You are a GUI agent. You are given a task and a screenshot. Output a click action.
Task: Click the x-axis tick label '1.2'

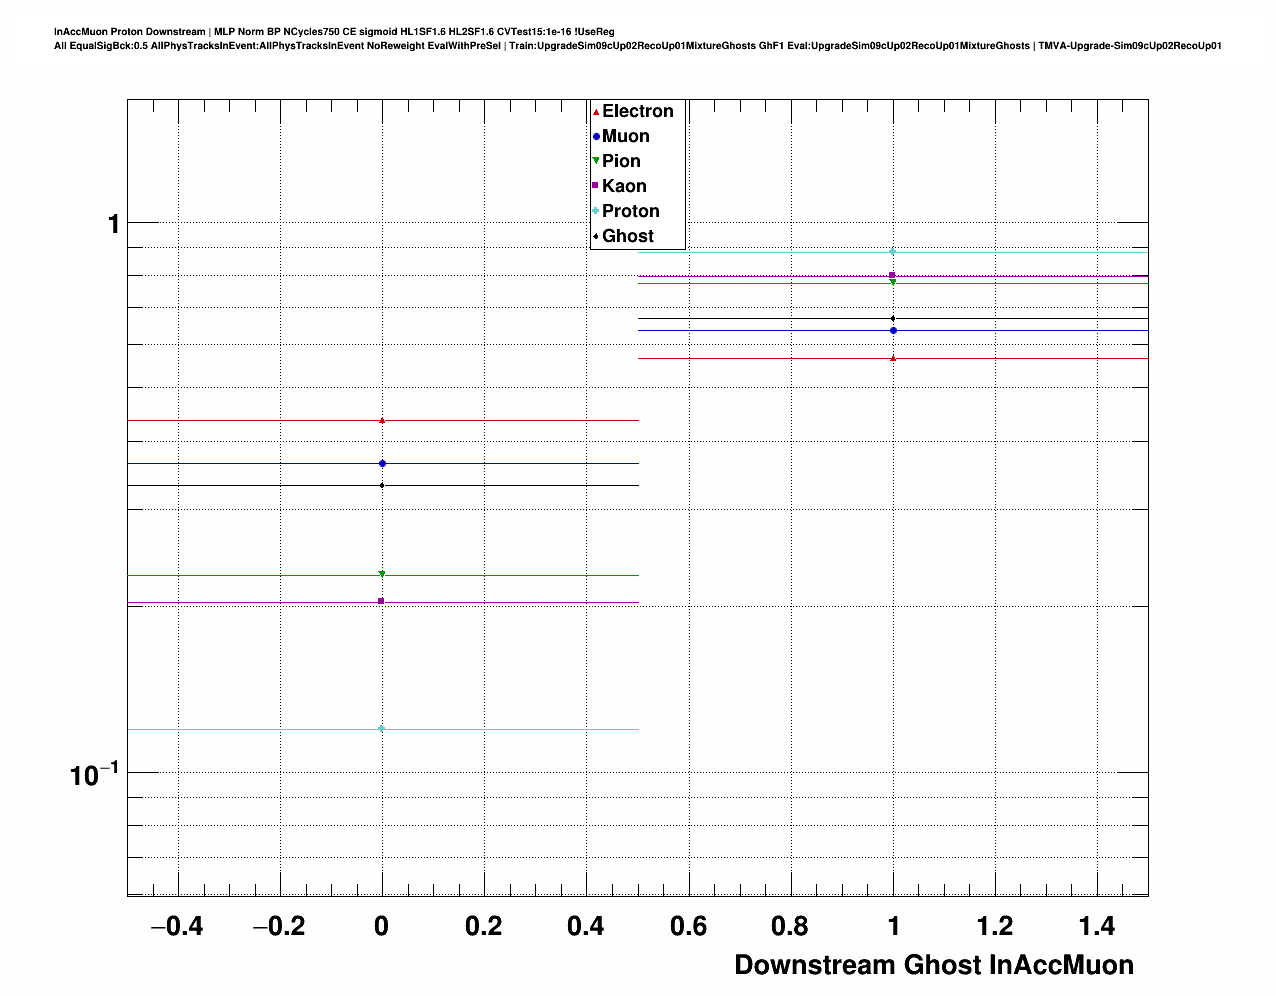[995, 927]
